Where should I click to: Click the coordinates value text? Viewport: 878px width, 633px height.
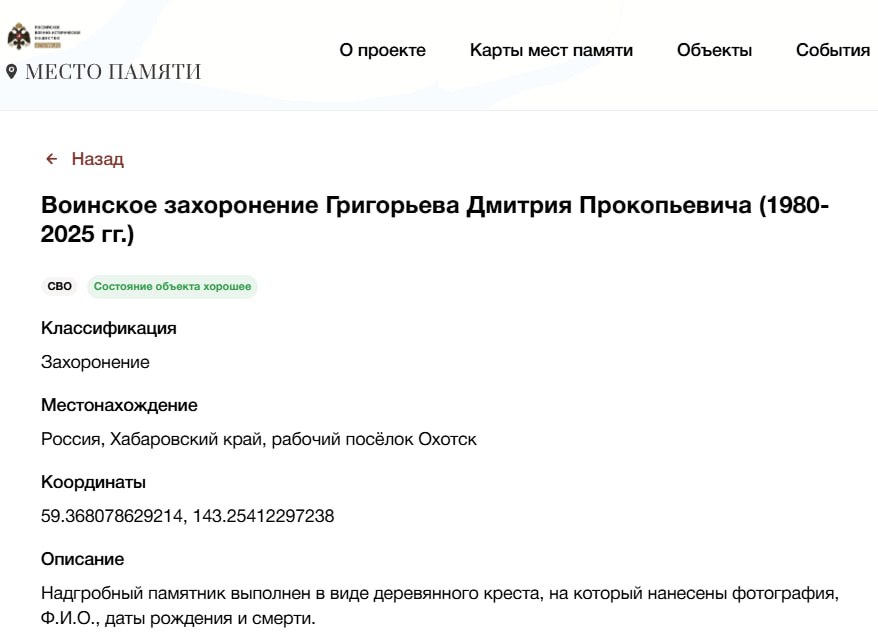(187, 517)
